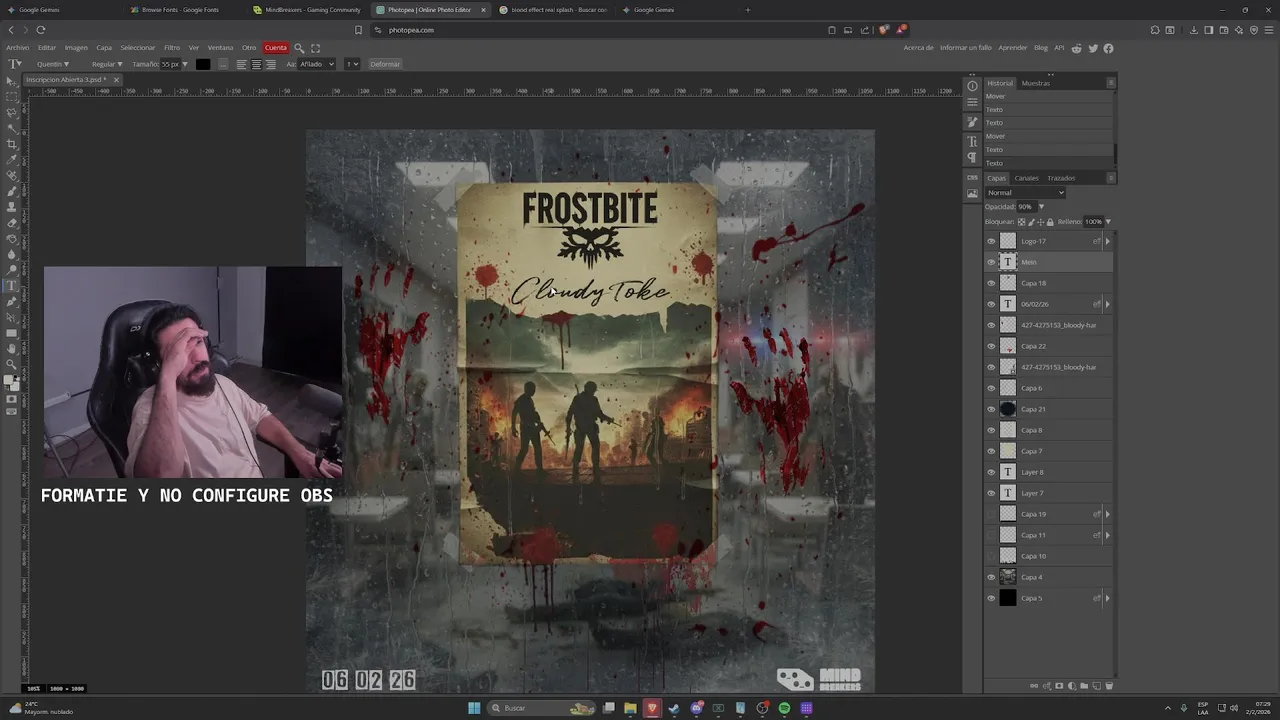This screenshot has height=720, width=1280.
Task: Hide the Capa 18 layer
Action: 991,283
